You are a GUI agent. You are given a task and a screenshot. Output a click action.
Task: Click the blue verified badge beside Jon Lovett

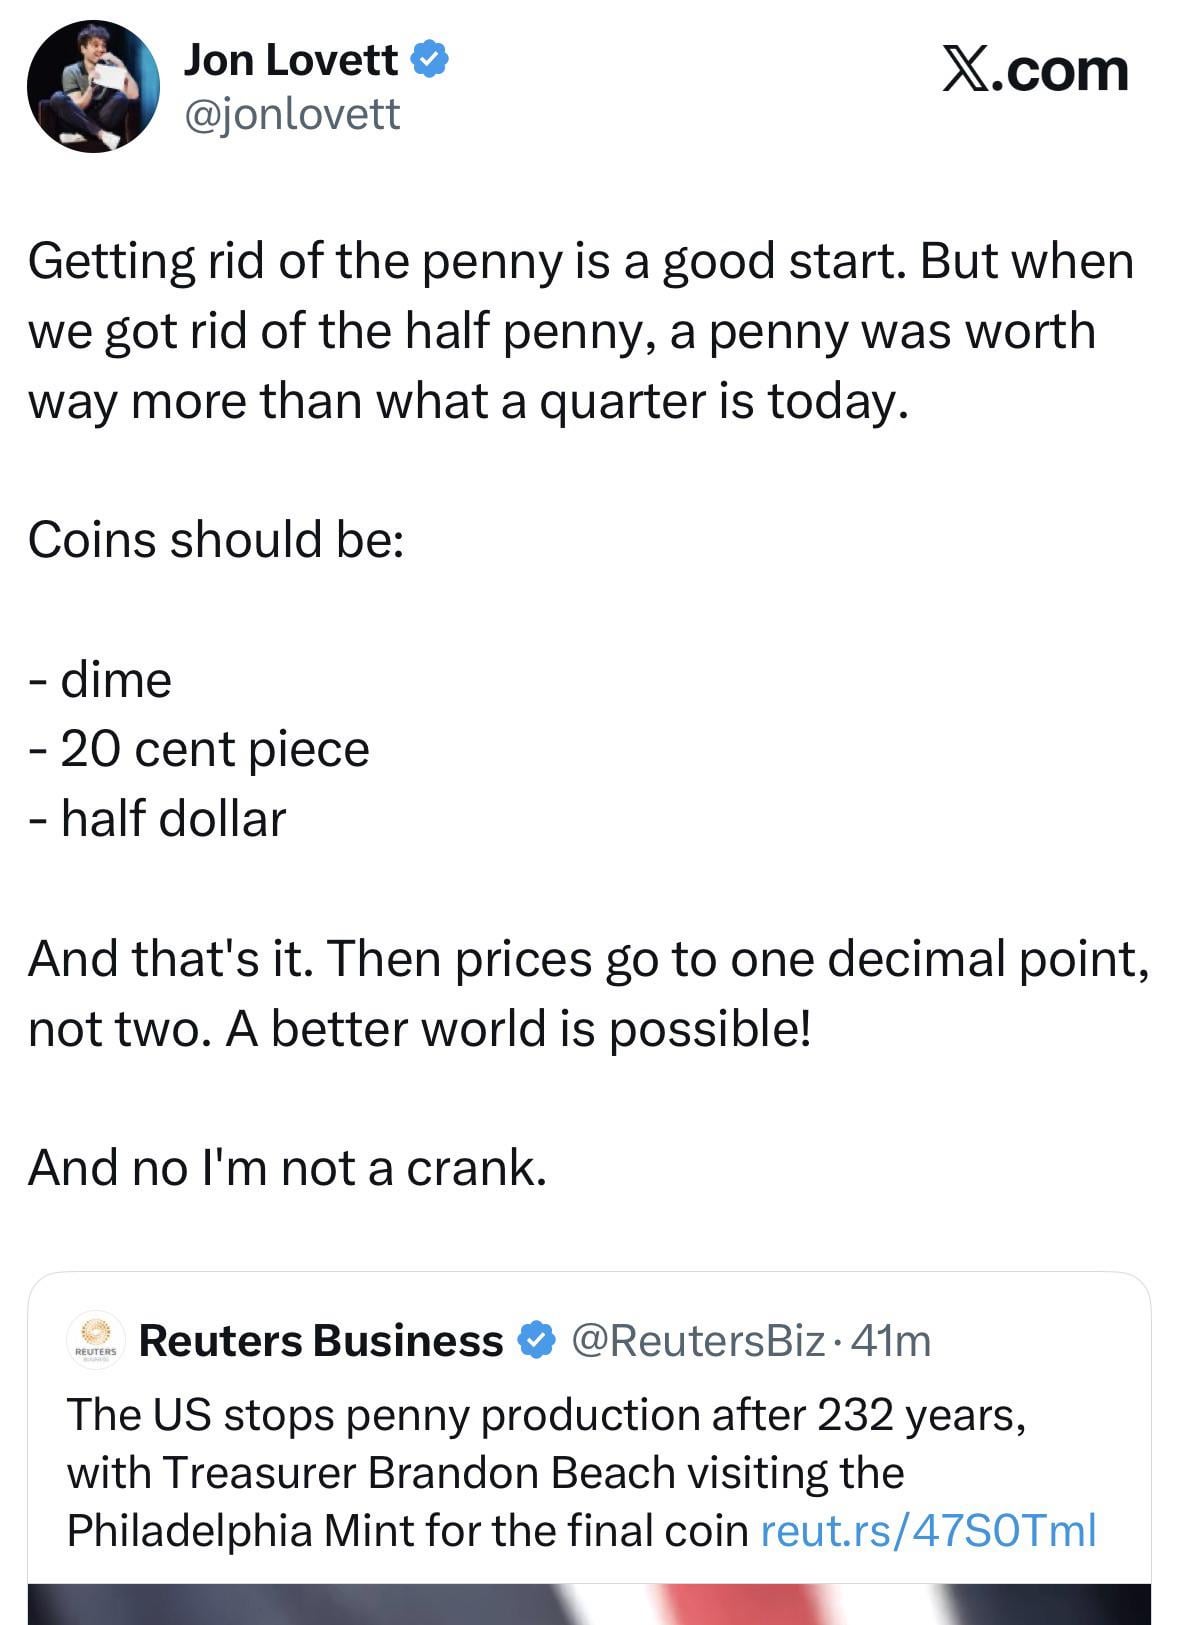[430, 60]
